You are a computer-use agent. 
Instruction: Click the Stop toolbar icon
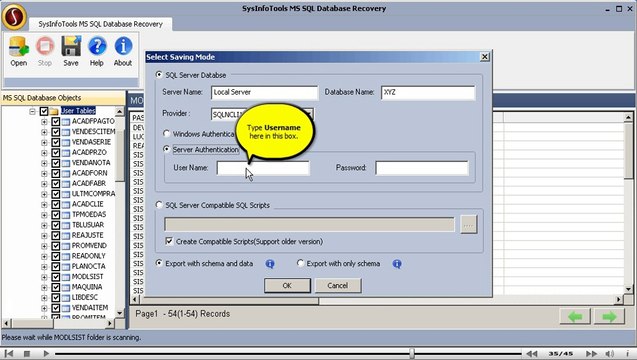(45, 47)
